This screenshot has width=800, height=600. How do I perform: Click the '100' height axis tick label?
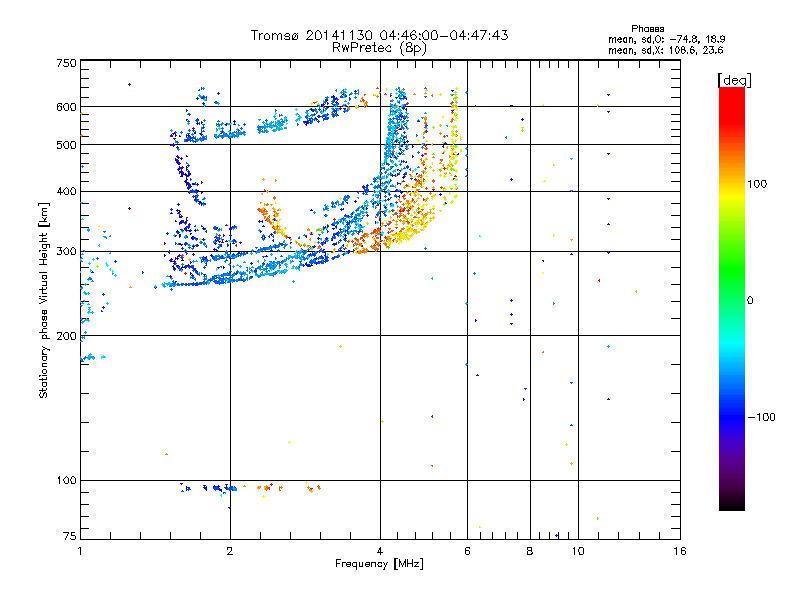point(66,480)
